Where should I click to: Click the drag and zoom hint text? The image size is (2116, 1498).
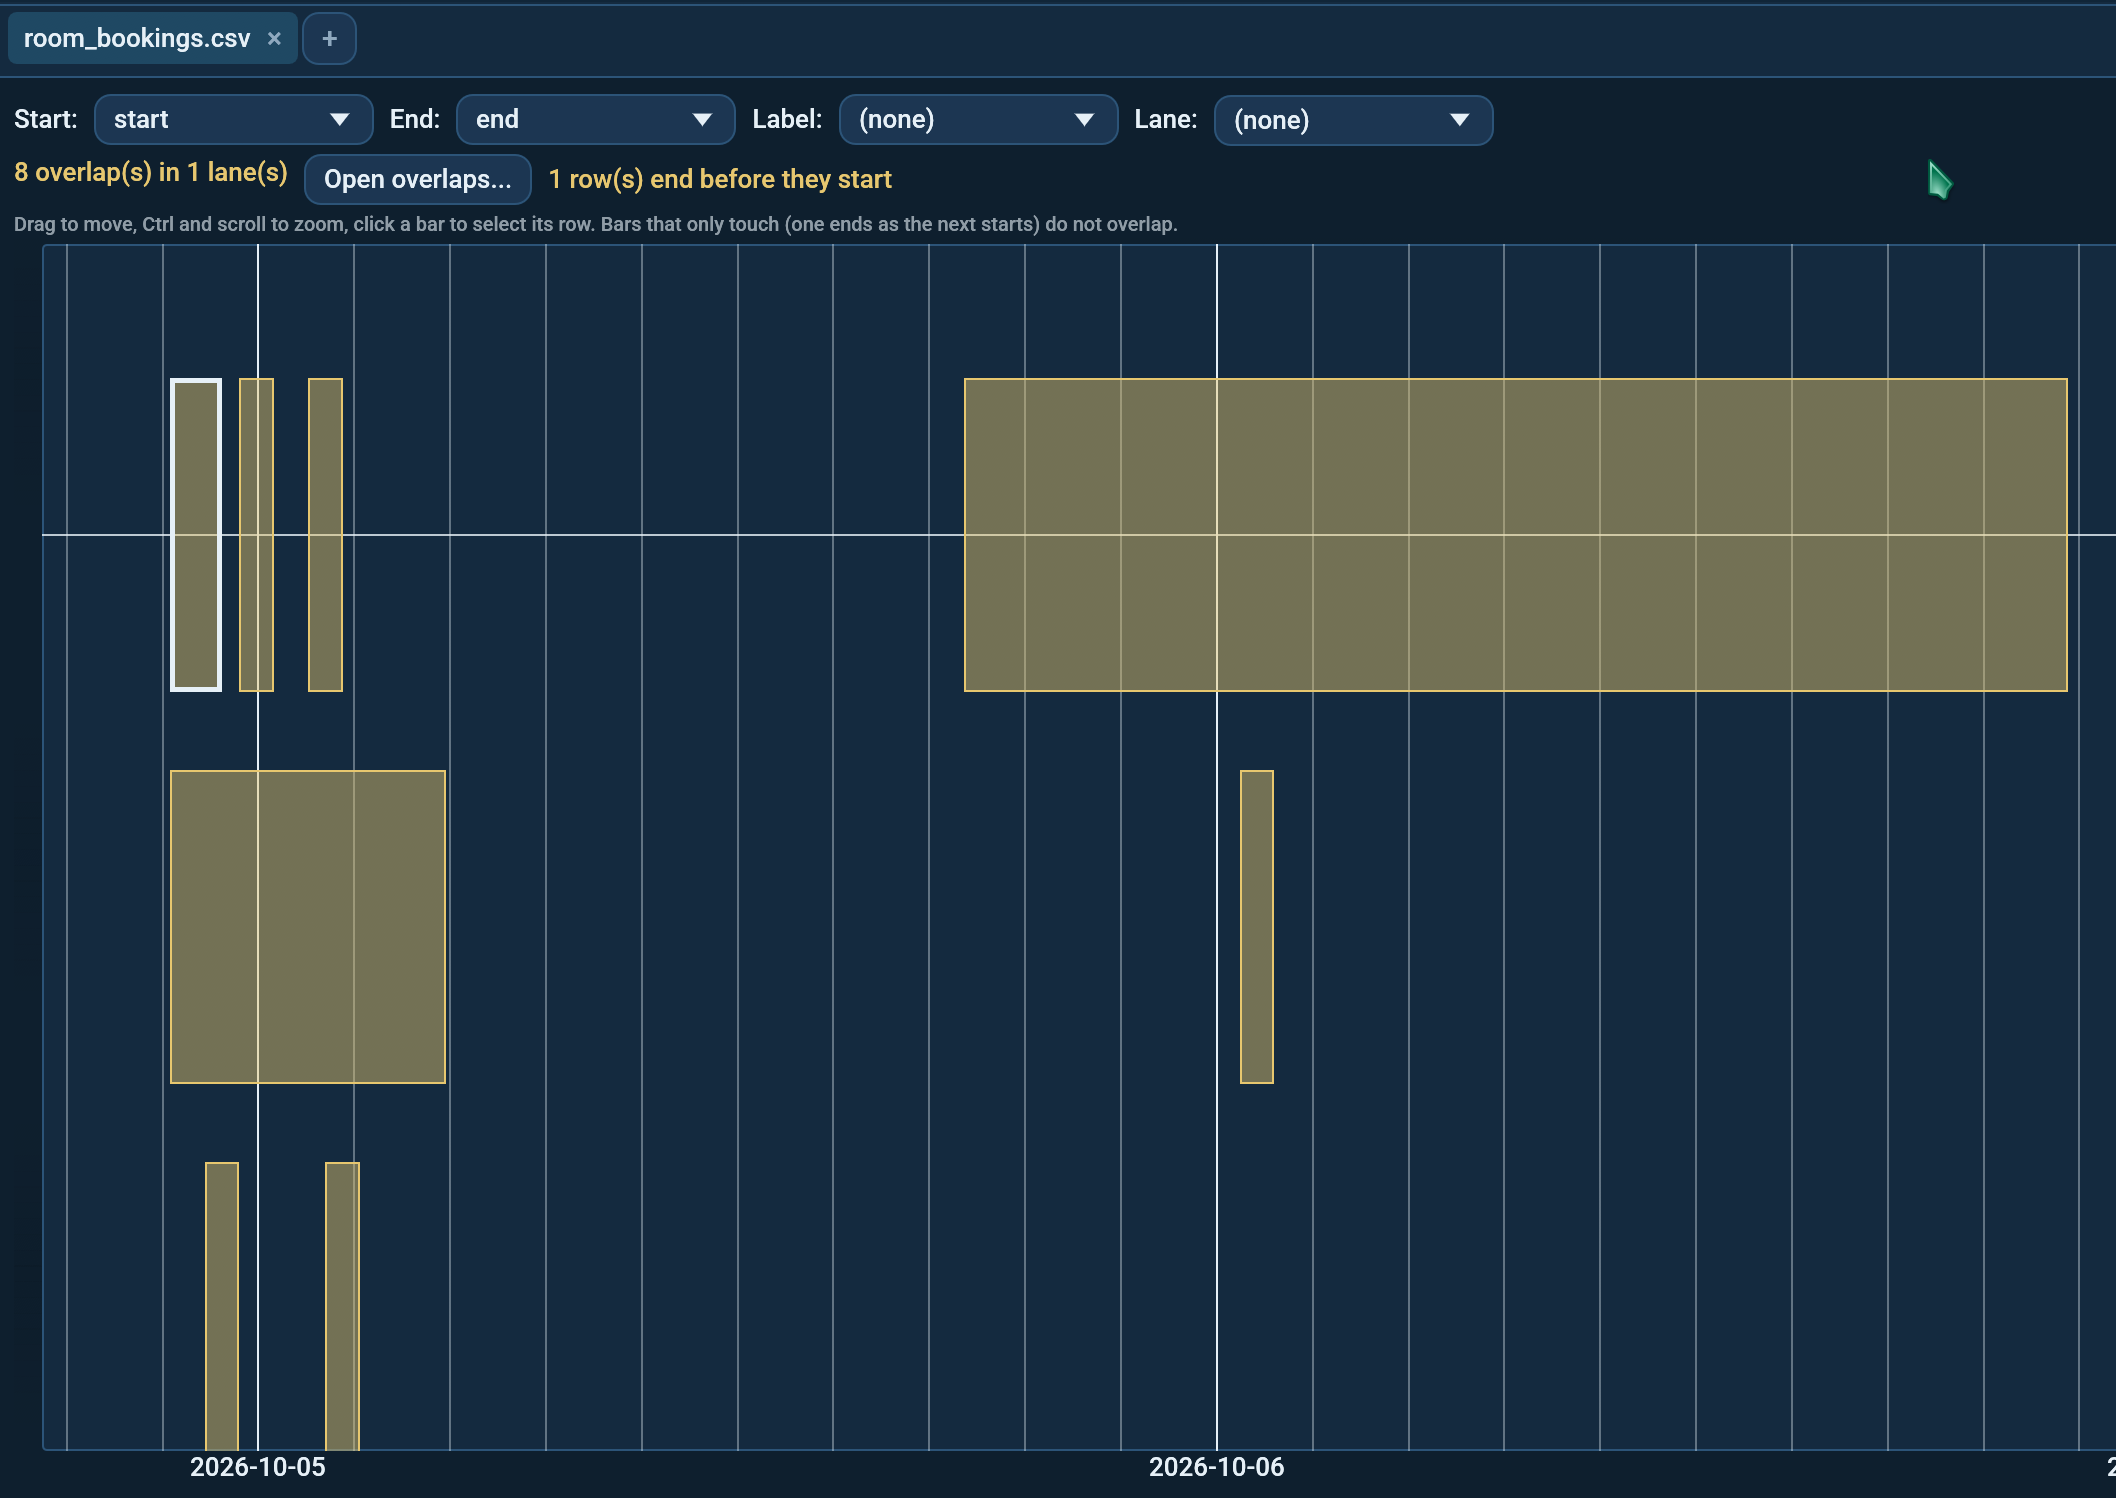pyautogui.click(x=596, y=224)
